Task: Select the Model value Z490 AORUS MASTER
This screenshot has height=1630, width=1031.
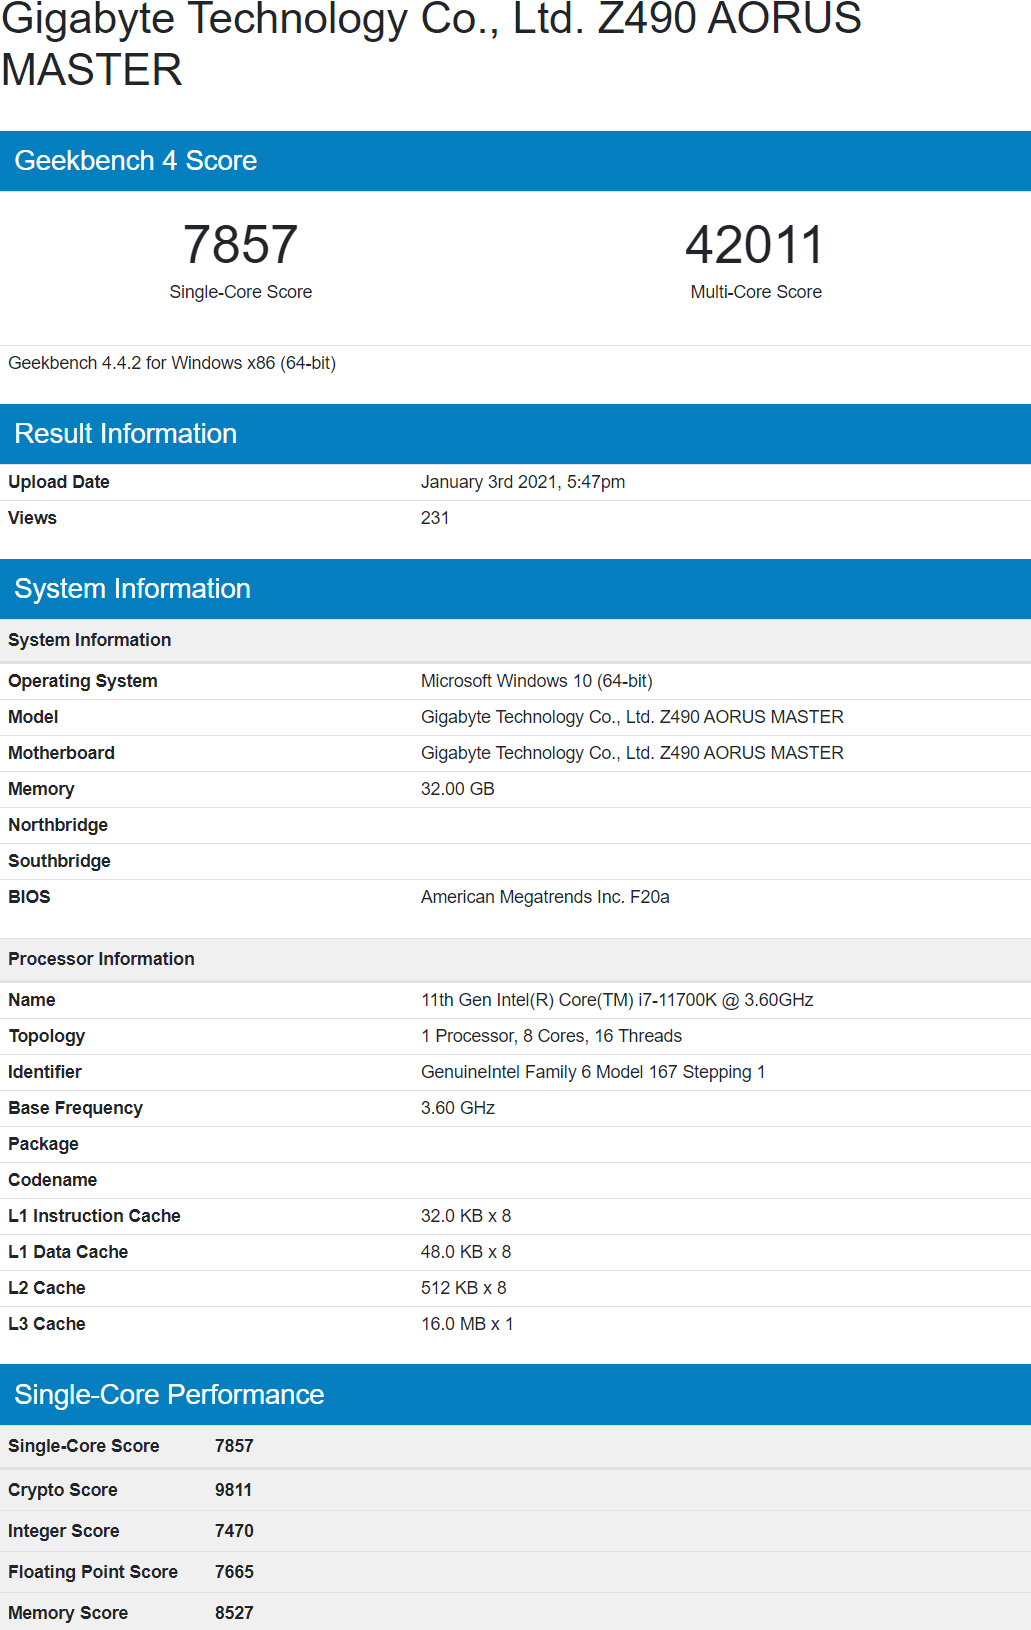Action: pyautogui.click(x=632, y=717)
